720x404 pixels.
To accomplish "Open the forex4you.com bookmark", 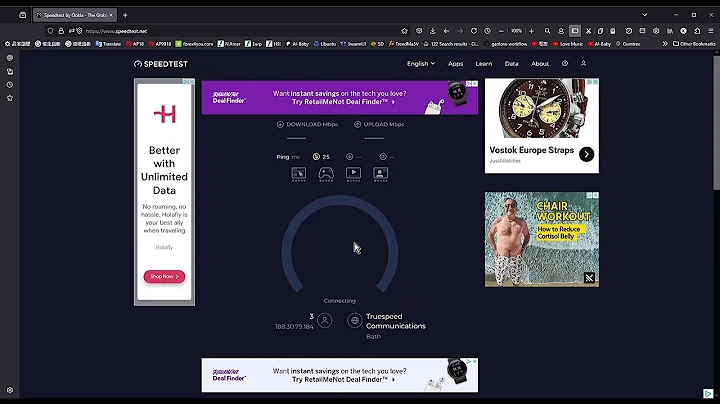I will click(x=194, y=44).
